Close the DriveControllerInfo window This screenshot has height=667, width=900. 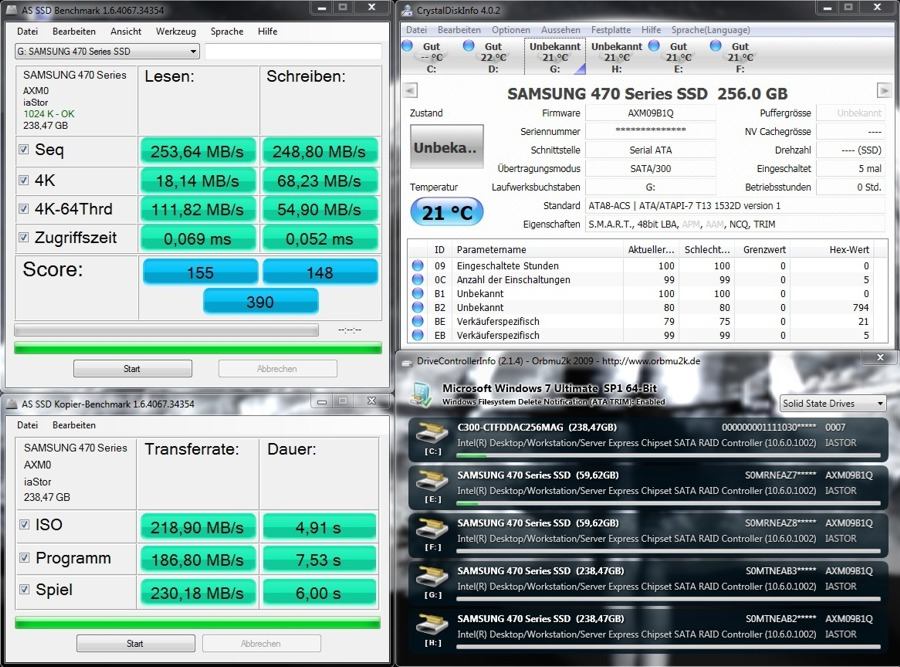pos(880,358)
